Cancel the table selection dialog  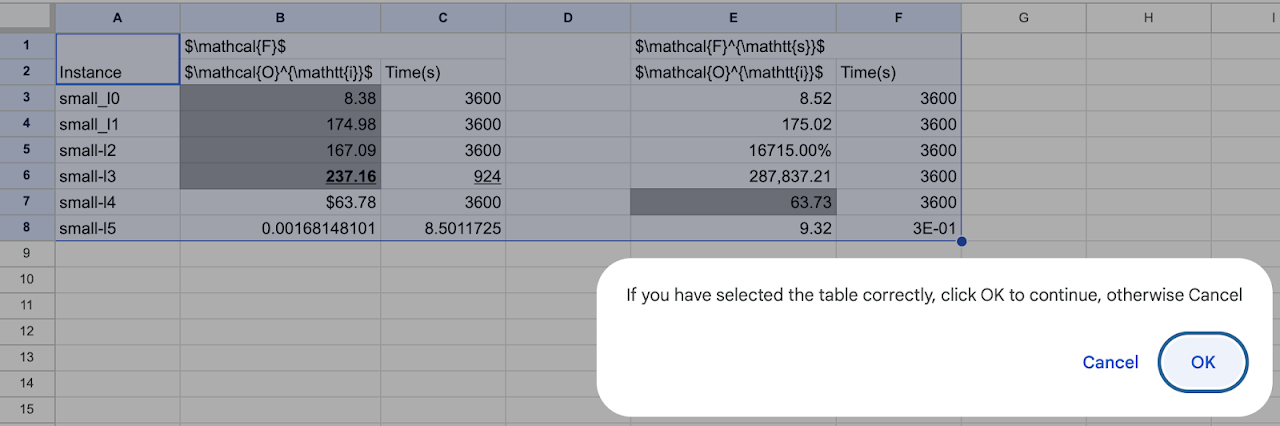(1110, 362)
